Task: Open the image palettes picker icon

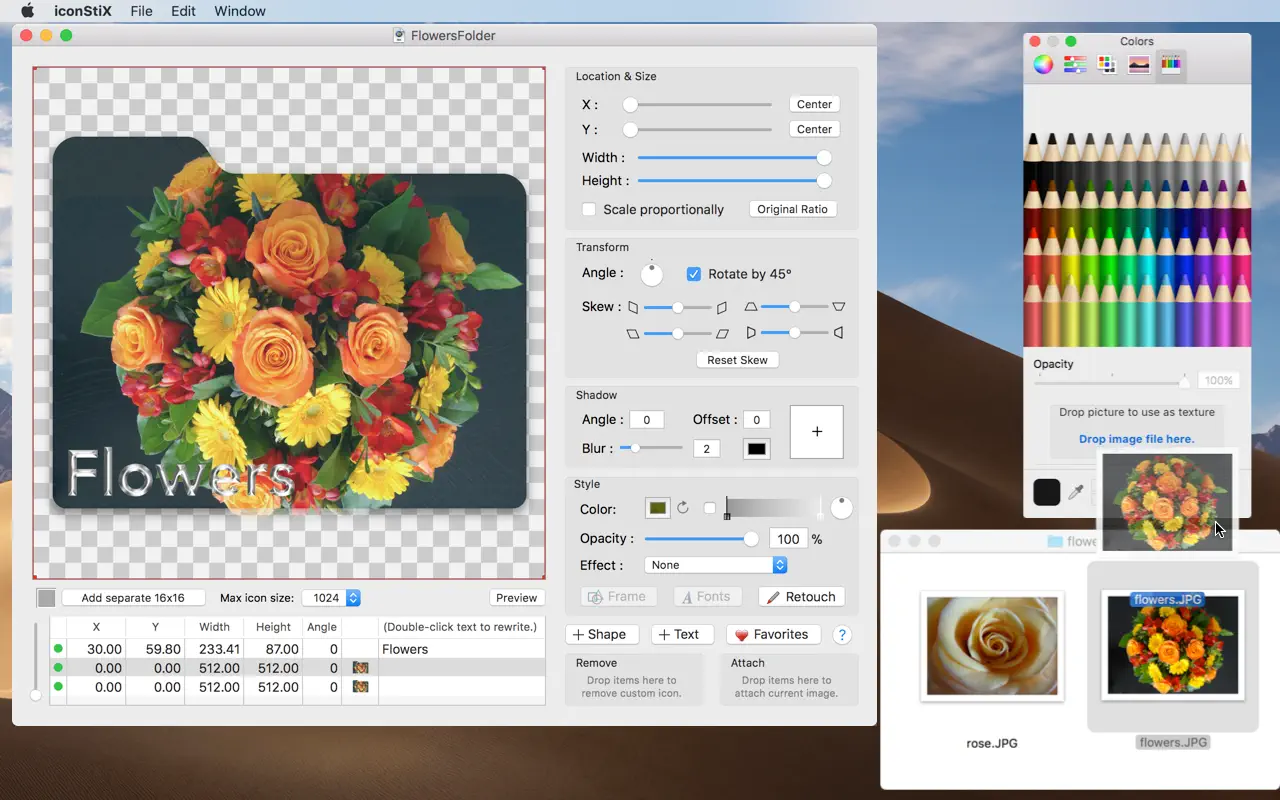Action: point(1139,65)
